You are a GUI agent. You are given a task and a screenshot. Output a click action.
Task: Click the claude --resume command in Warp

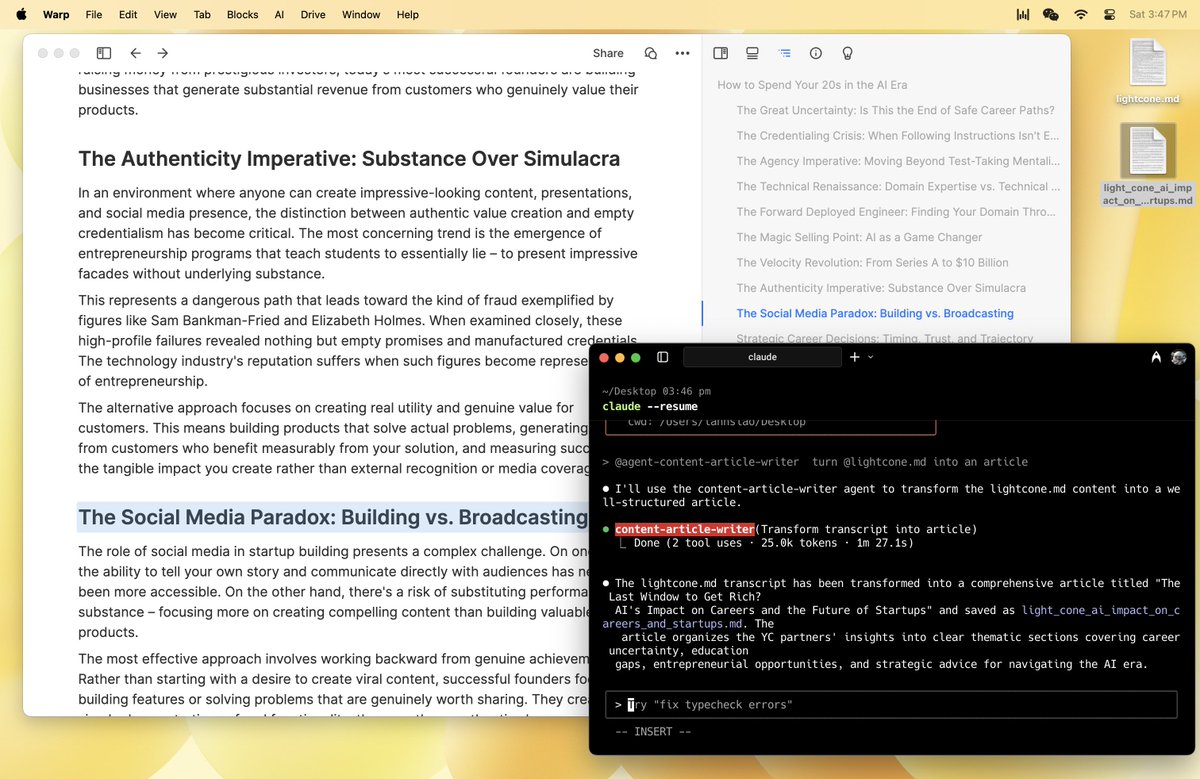coord(650,406)
